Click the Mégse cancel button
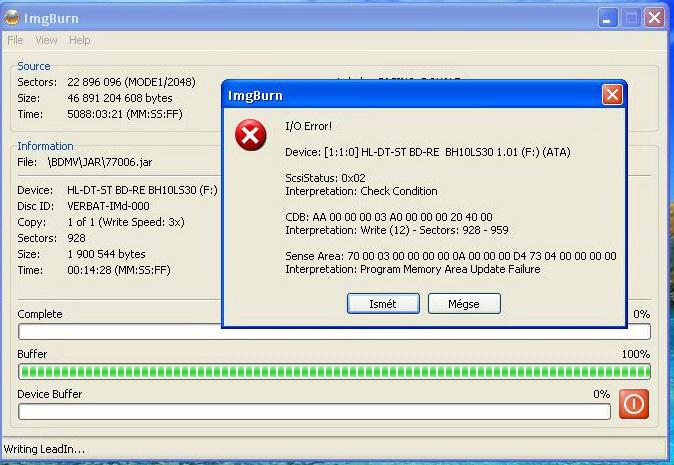This screenshot has width=674, height=465. click(x=464, y=303)
